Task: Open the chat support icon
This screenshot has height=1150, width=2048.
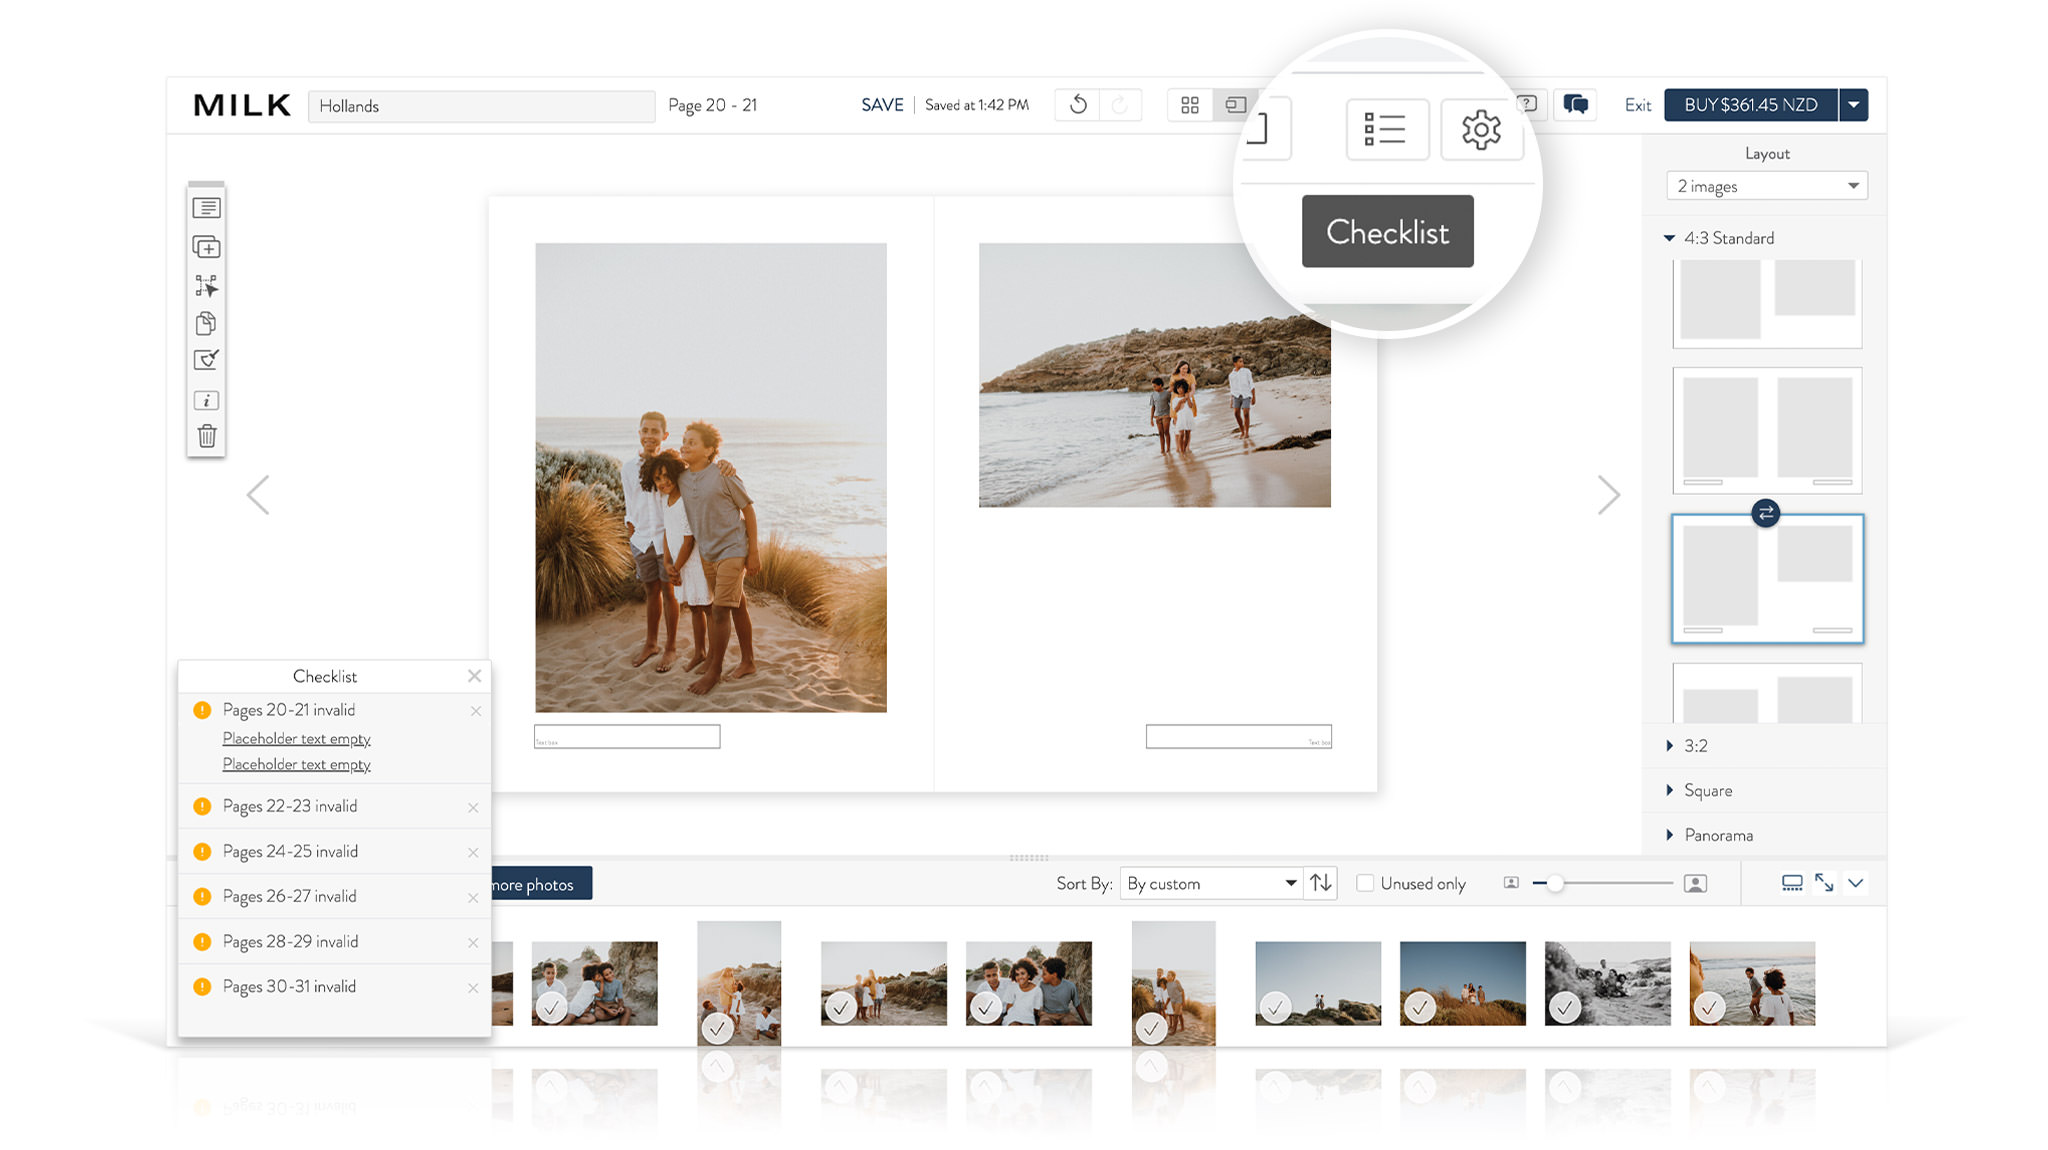Action: [x=1576, y=105]
